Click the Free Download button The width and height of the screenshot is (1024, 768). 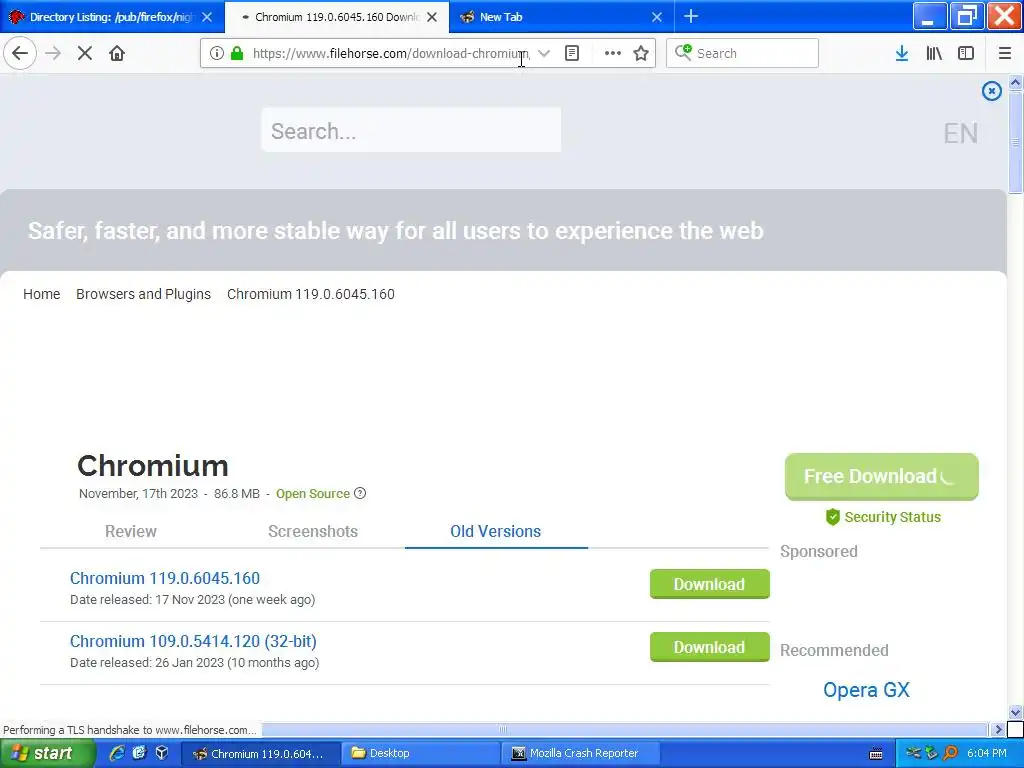click(881, 477)
